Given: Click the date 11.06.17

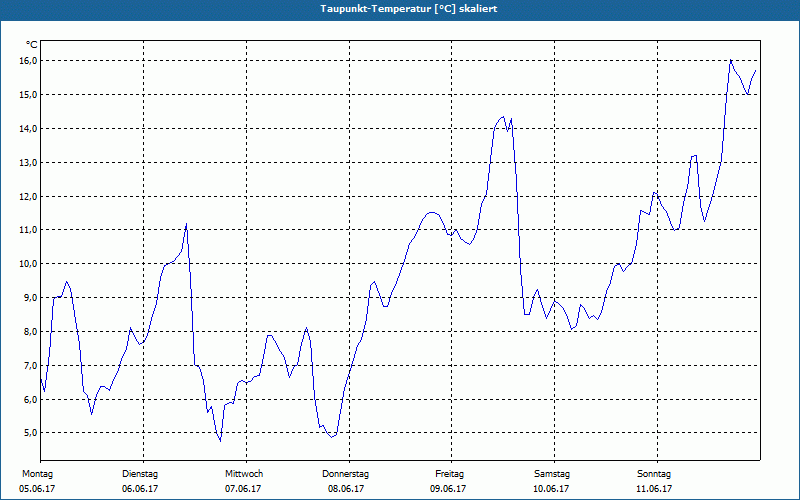Looking at the screenshot, I should pyautogui.click(x=654, y=489).
